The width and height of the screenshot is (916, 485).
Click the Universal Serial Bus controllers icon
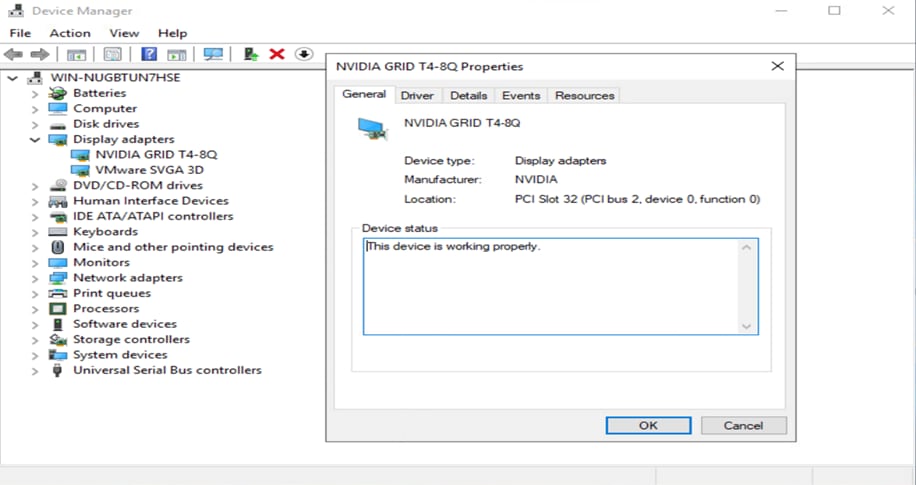click(57, 370)
